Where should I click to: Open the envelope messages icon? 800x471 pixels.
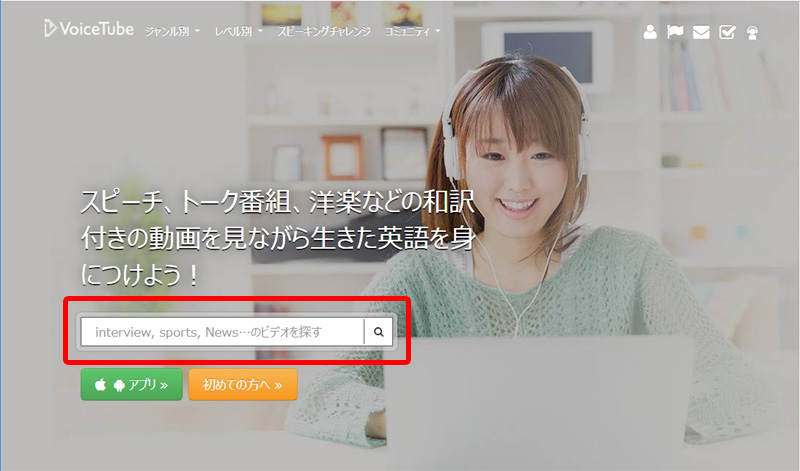pos(701,31)
